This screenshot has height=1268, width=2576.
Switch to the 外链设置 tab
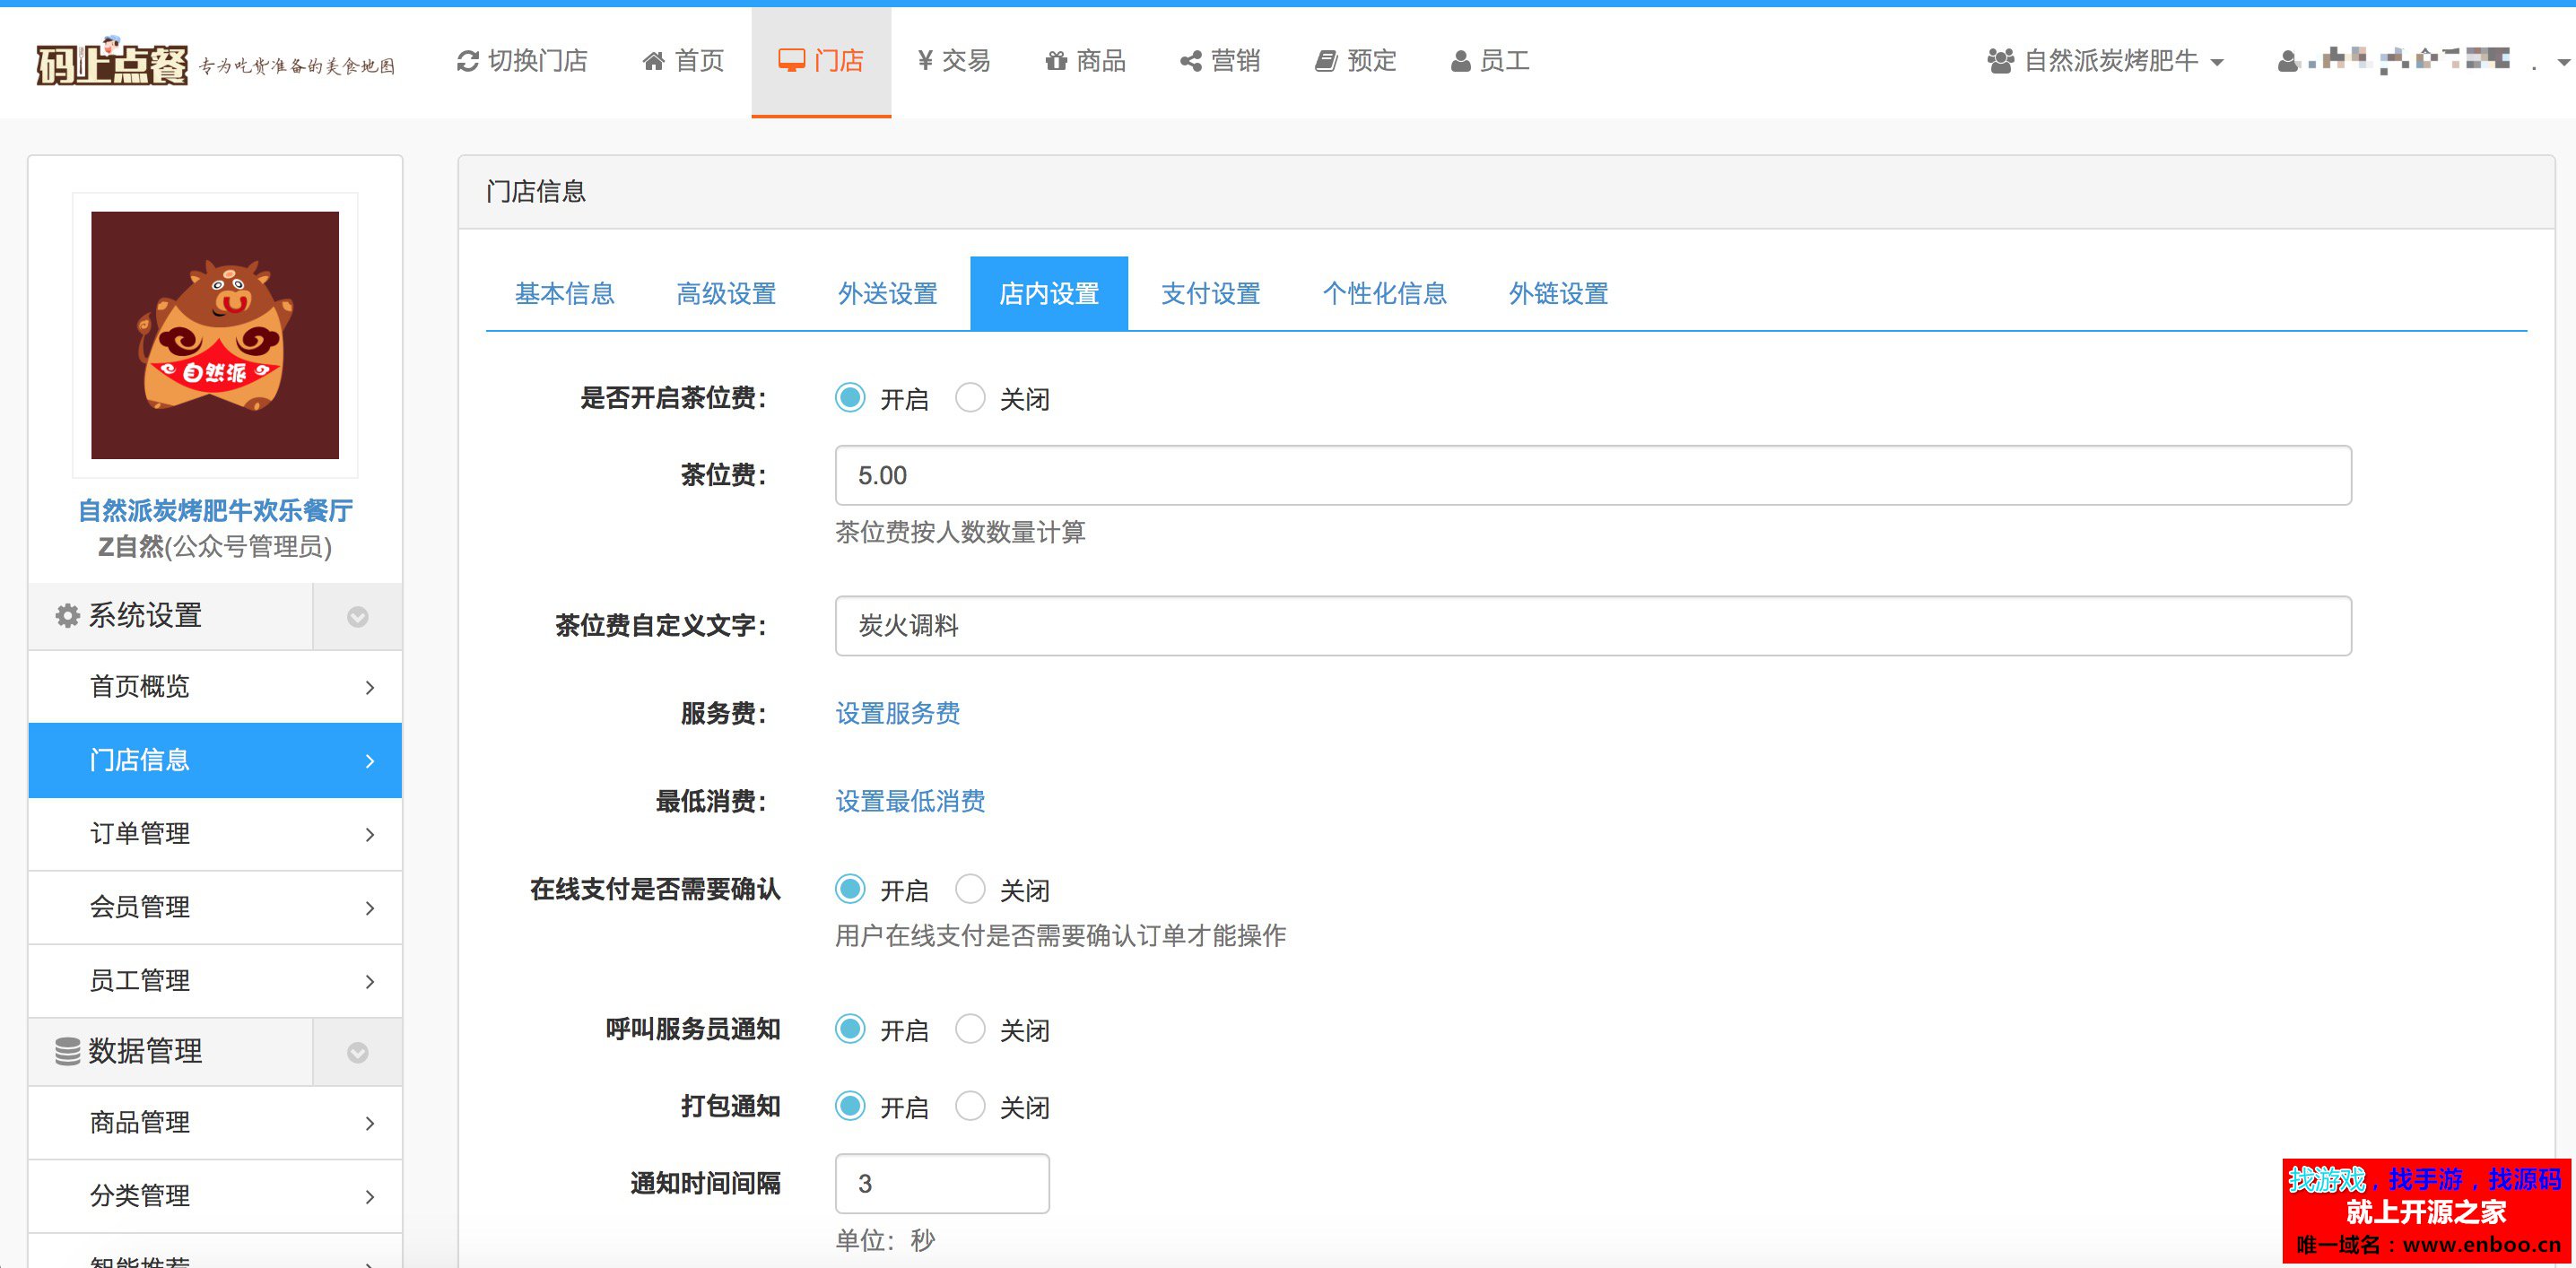click(1559, 294)
